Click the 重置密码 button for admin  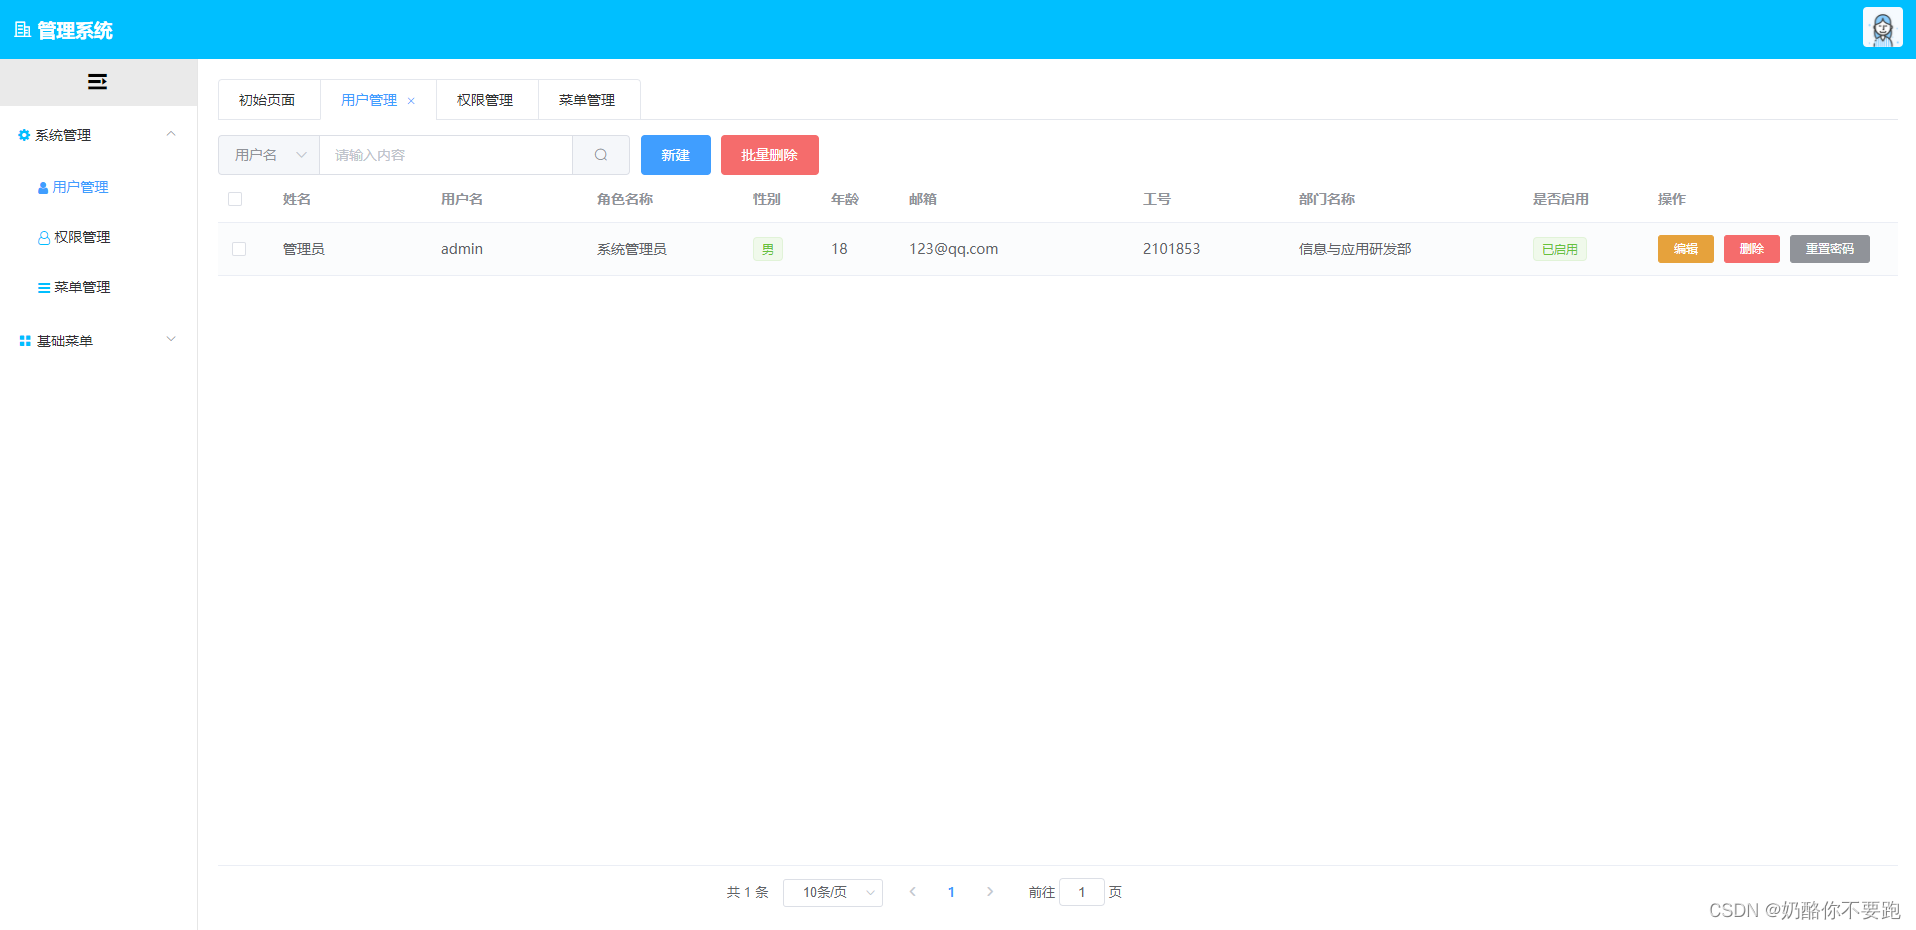click(x=1829, y=248)
